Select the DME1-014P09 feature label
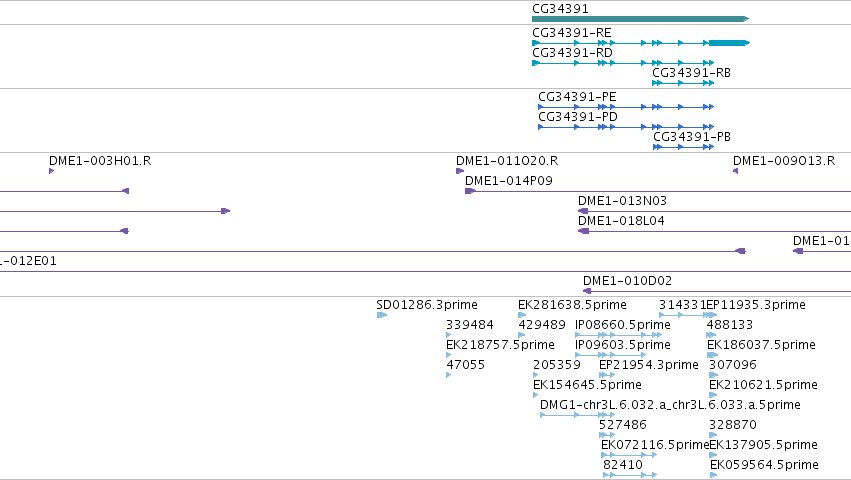The height and width of the screenshot is (480, 851). [509, 181]
